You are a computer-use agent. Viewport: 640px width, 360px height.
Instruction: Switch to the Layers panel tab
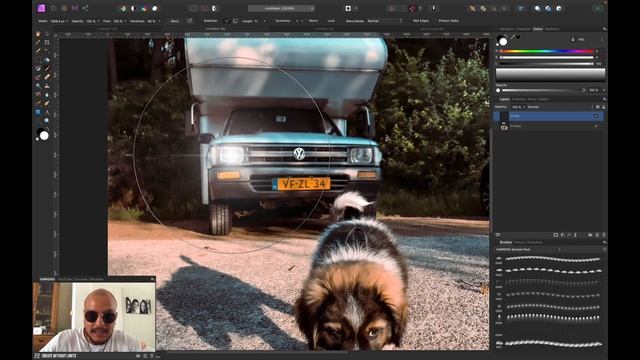[504, 99]
